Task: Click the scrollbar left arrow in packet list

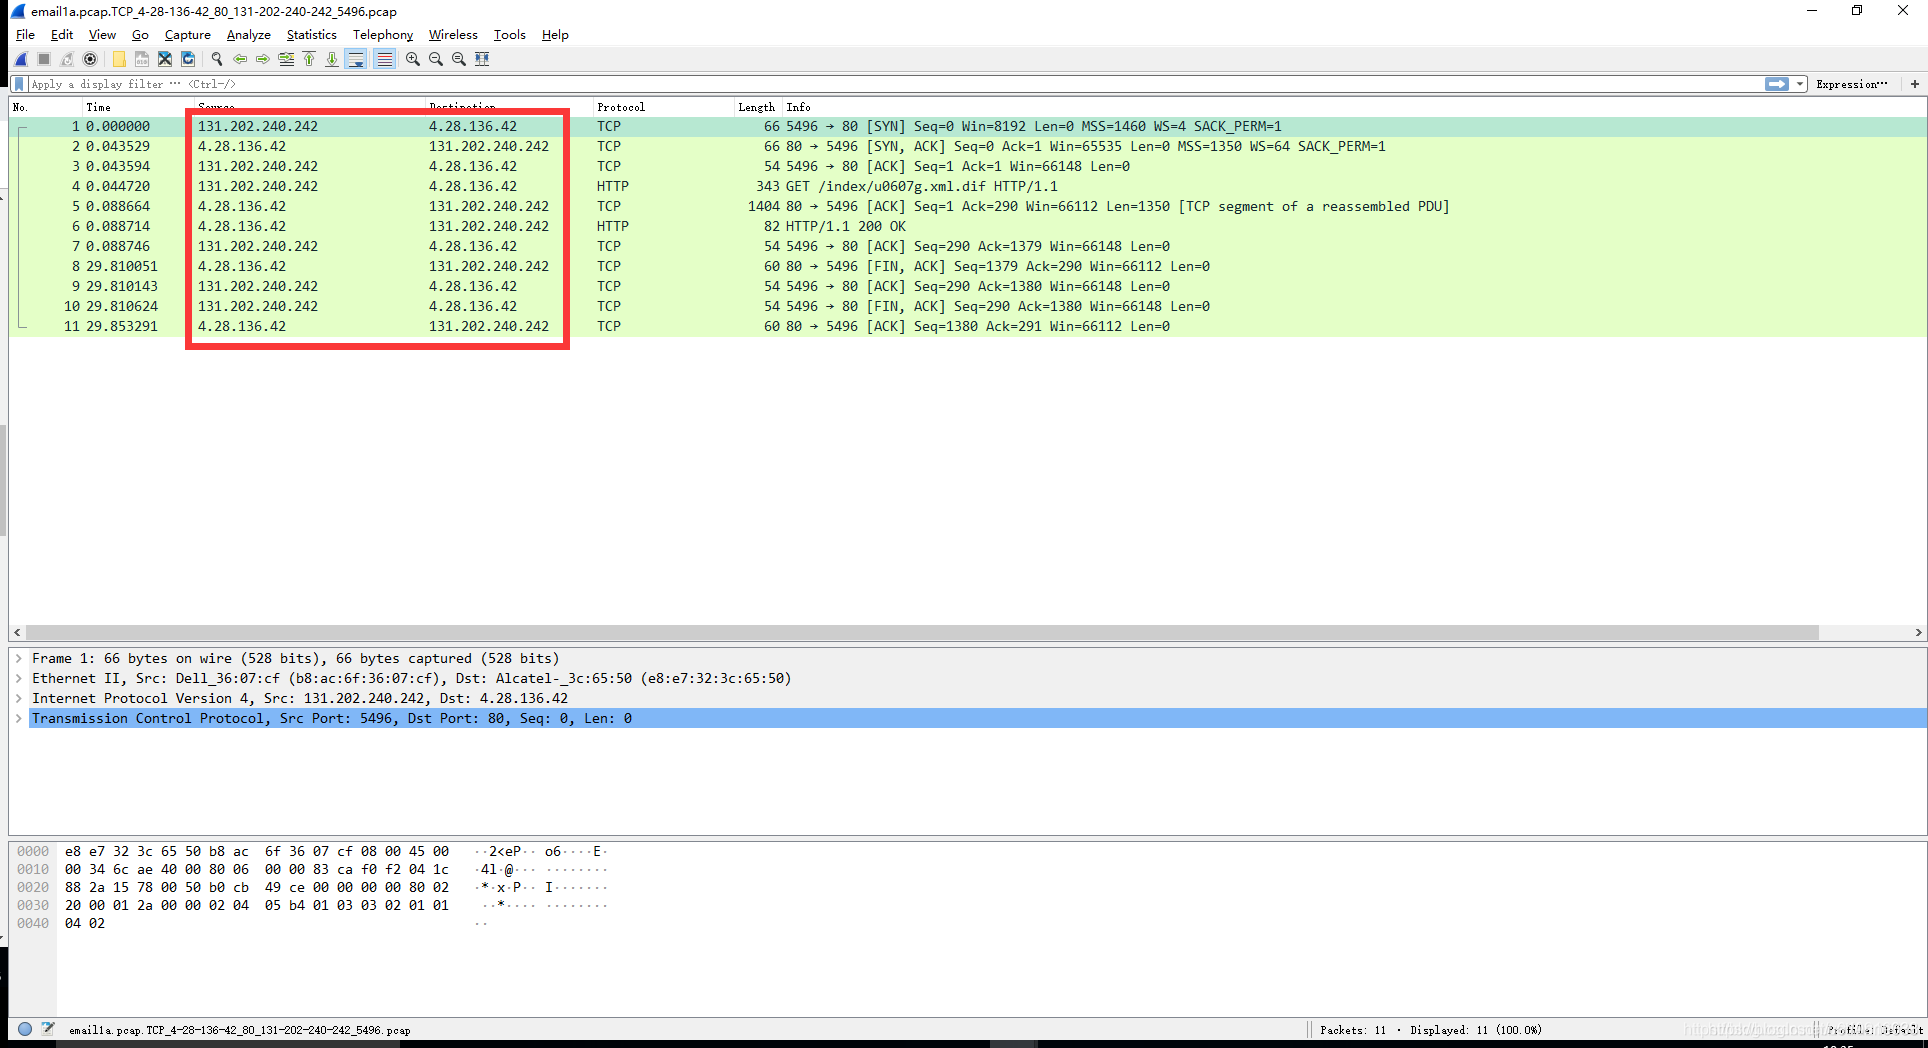Action: (x=17, y=632)
